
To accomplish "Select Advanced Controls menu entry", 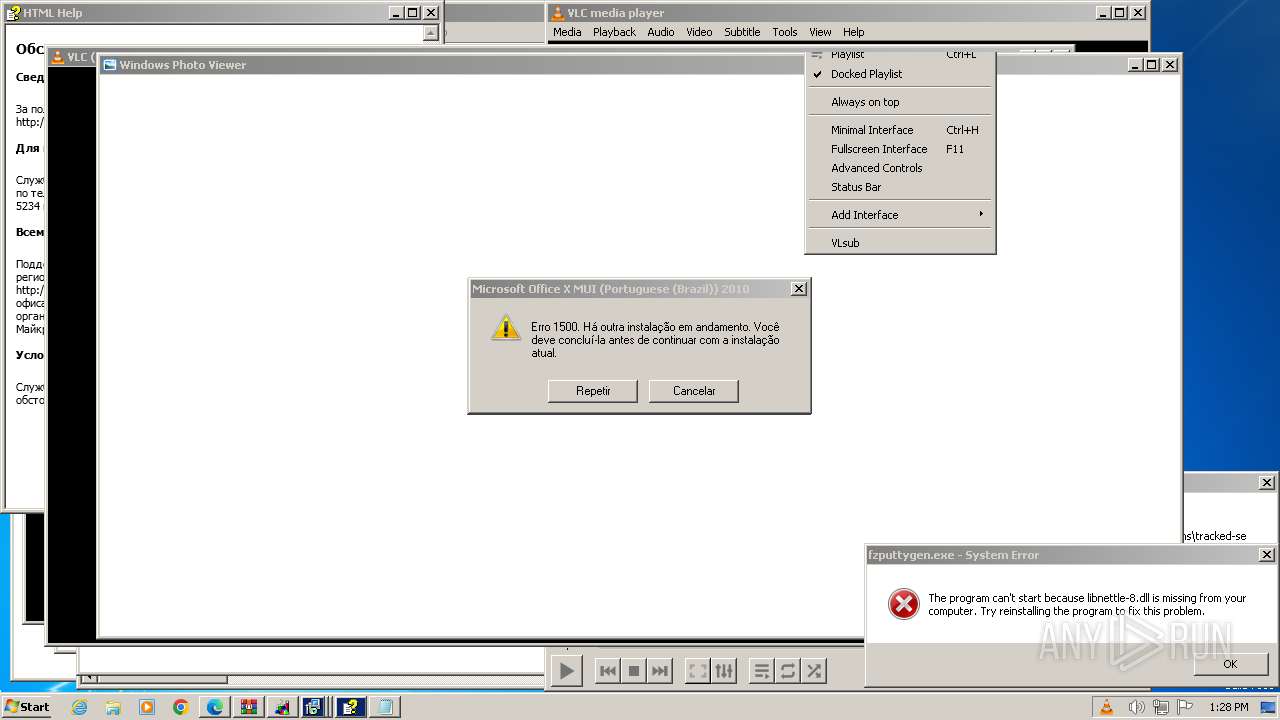I will [900, 168].
